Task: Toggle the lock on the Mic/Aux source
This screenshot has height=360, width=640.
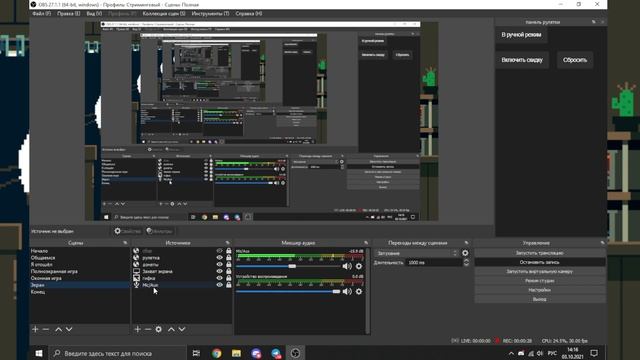Action: click(229, 285)
